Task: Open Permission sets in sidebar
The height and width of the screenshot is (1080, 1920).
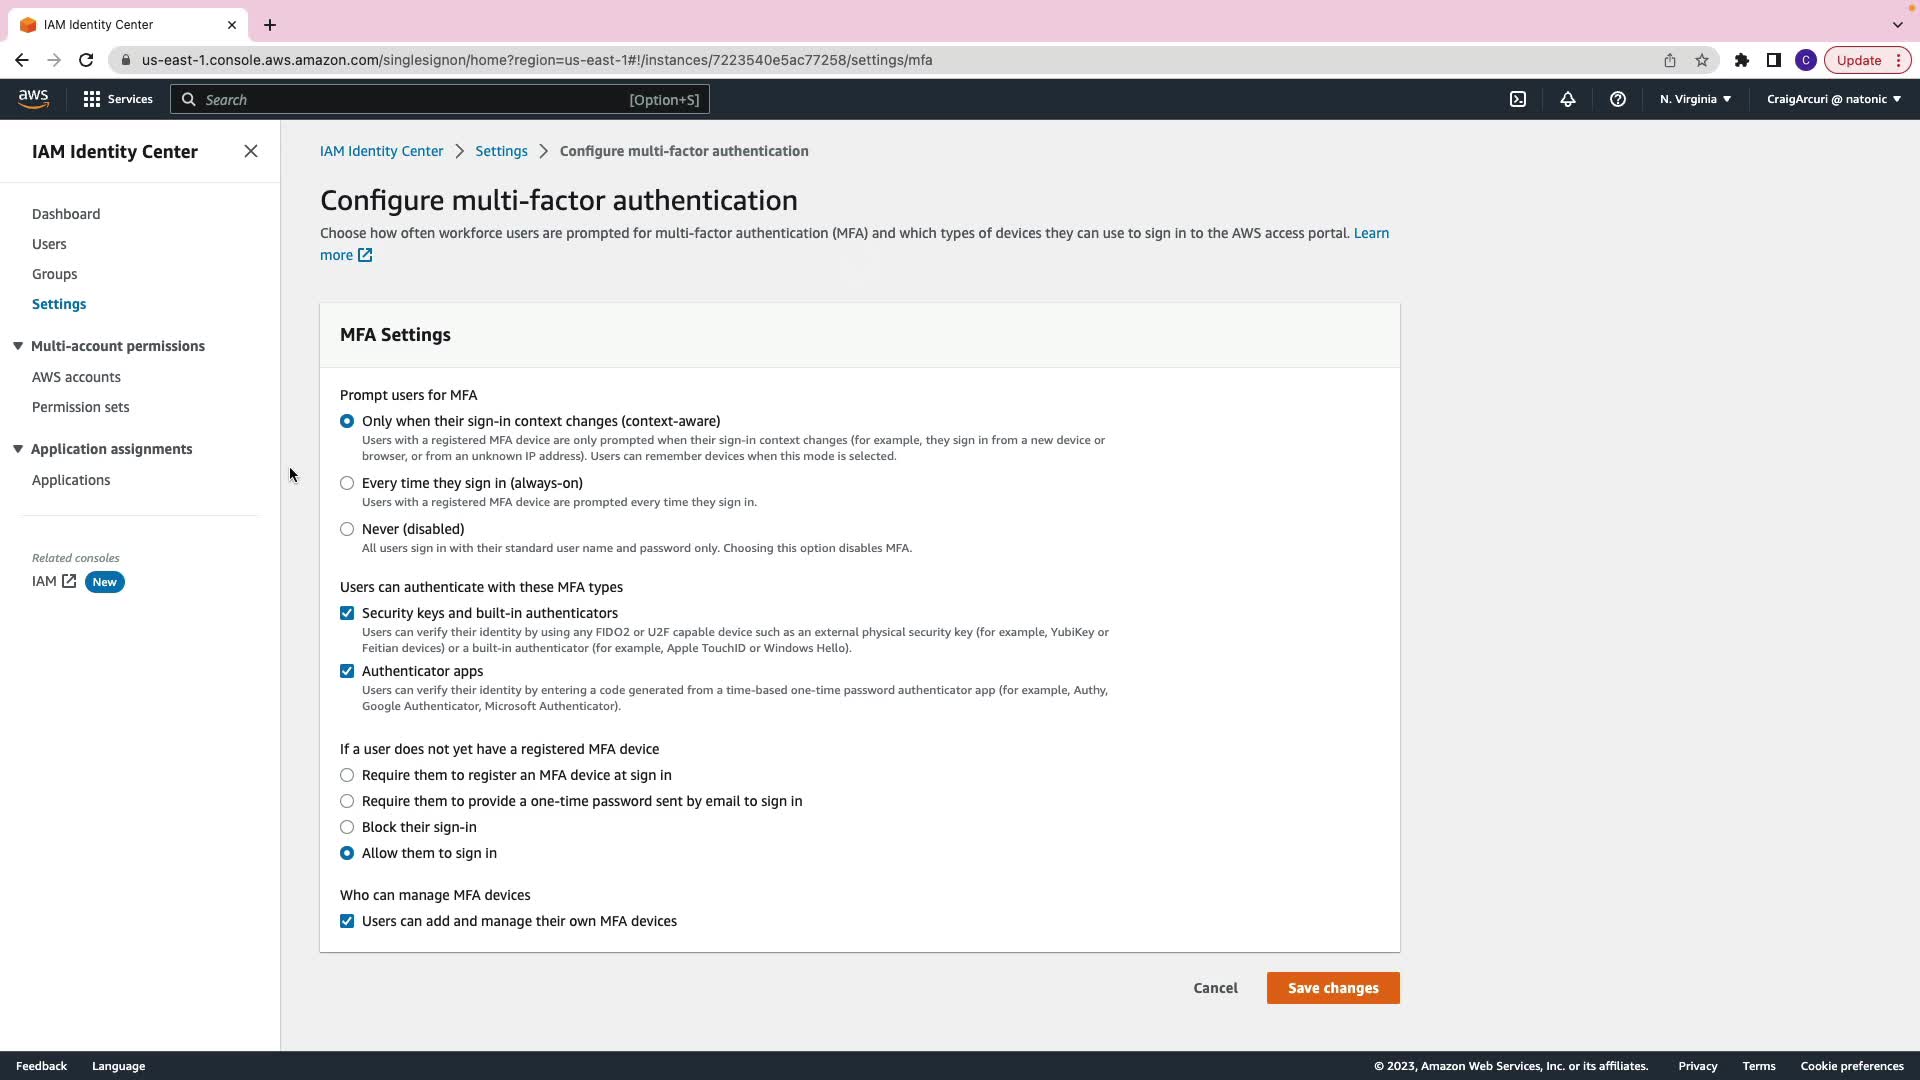Action: pyautogui.click(x=80, y=407)
